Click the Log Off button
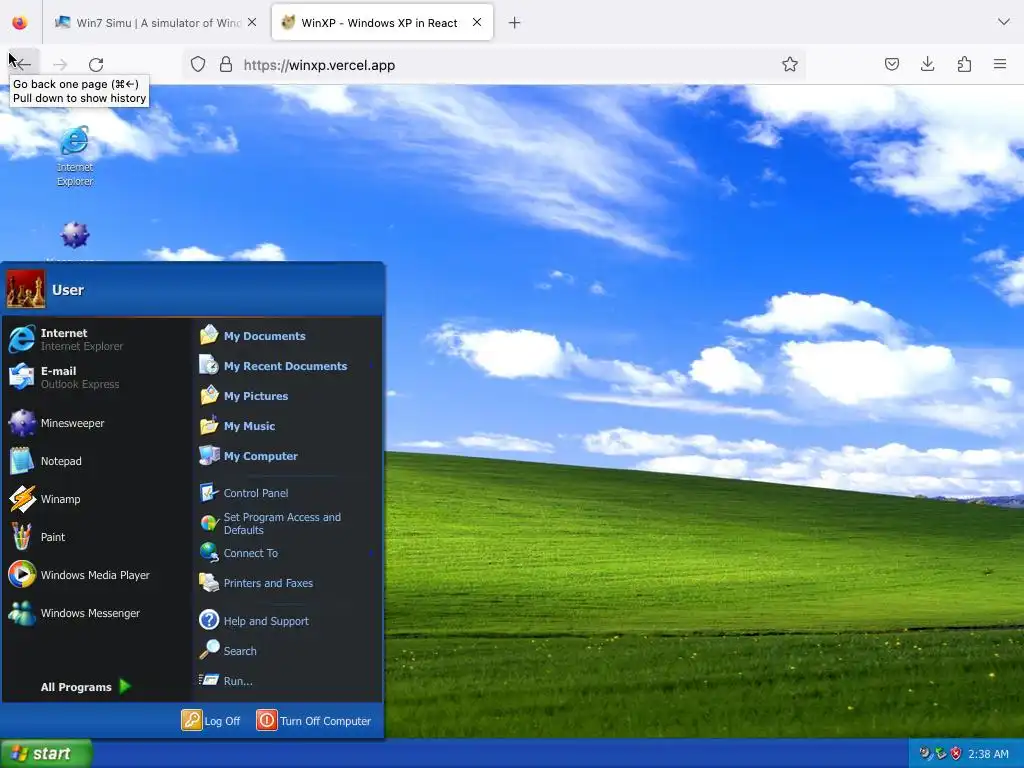1024x768 pixels. [211, 720]
